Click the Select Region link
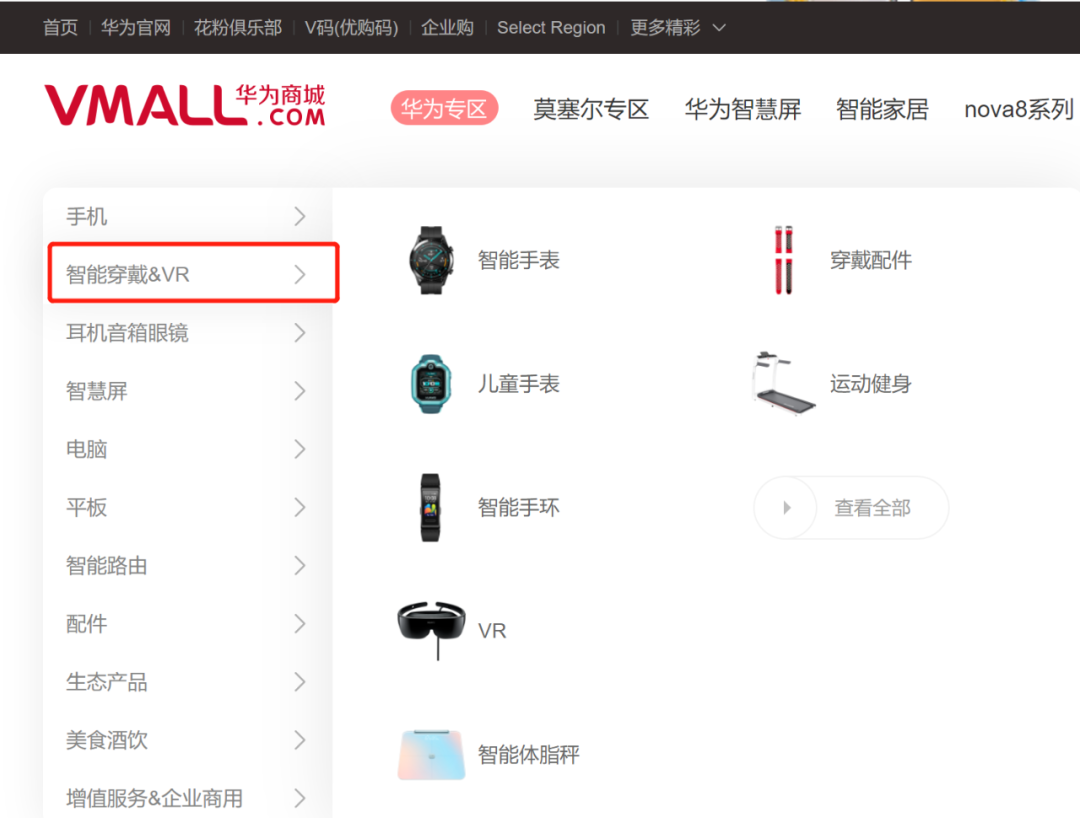 pyautogui.click(x=551, y=28)
